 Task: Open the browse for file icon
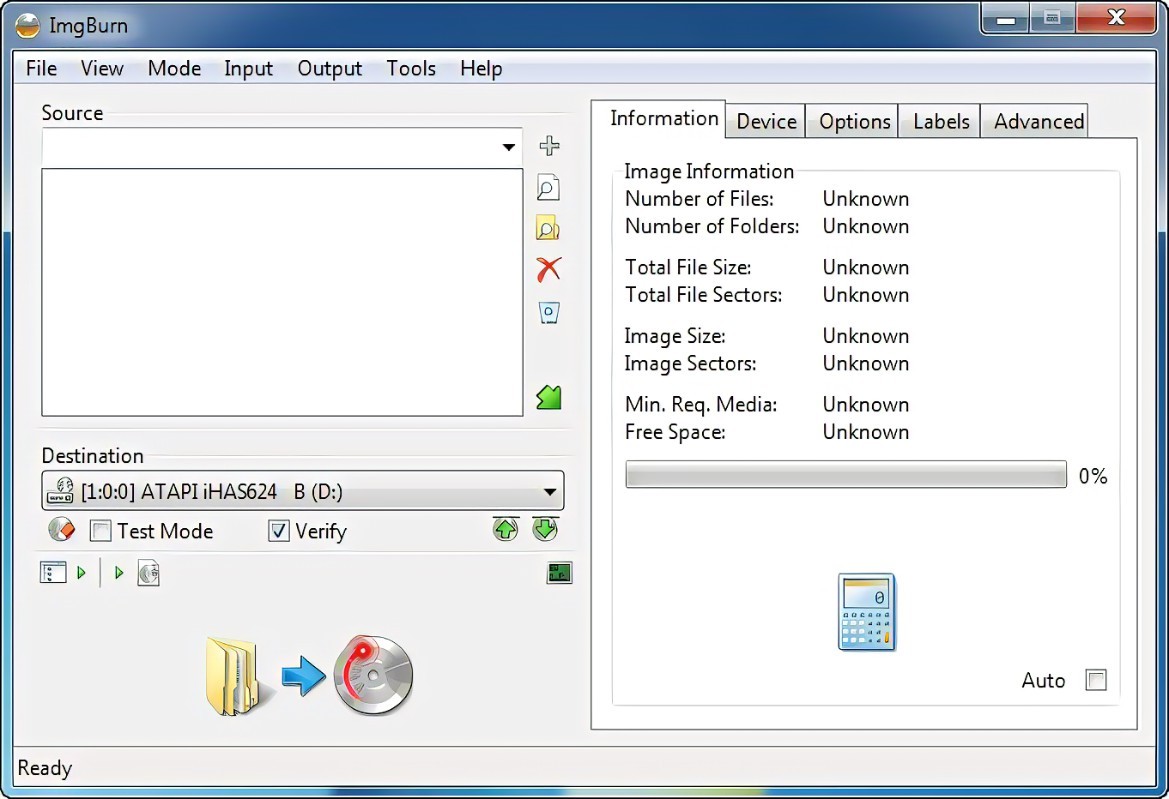(548, 188)
